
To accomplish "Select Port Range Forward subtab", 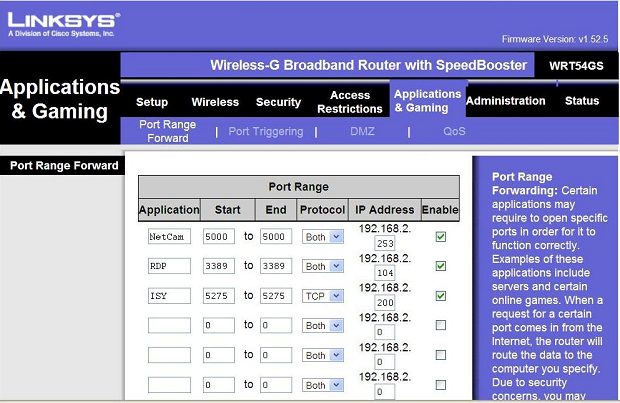I will [168, 131].
